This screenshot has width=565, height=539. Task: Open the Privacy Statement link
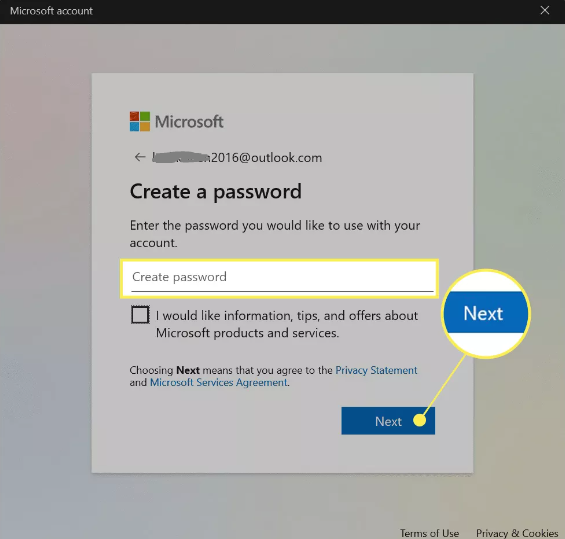[x=376, y=370]
